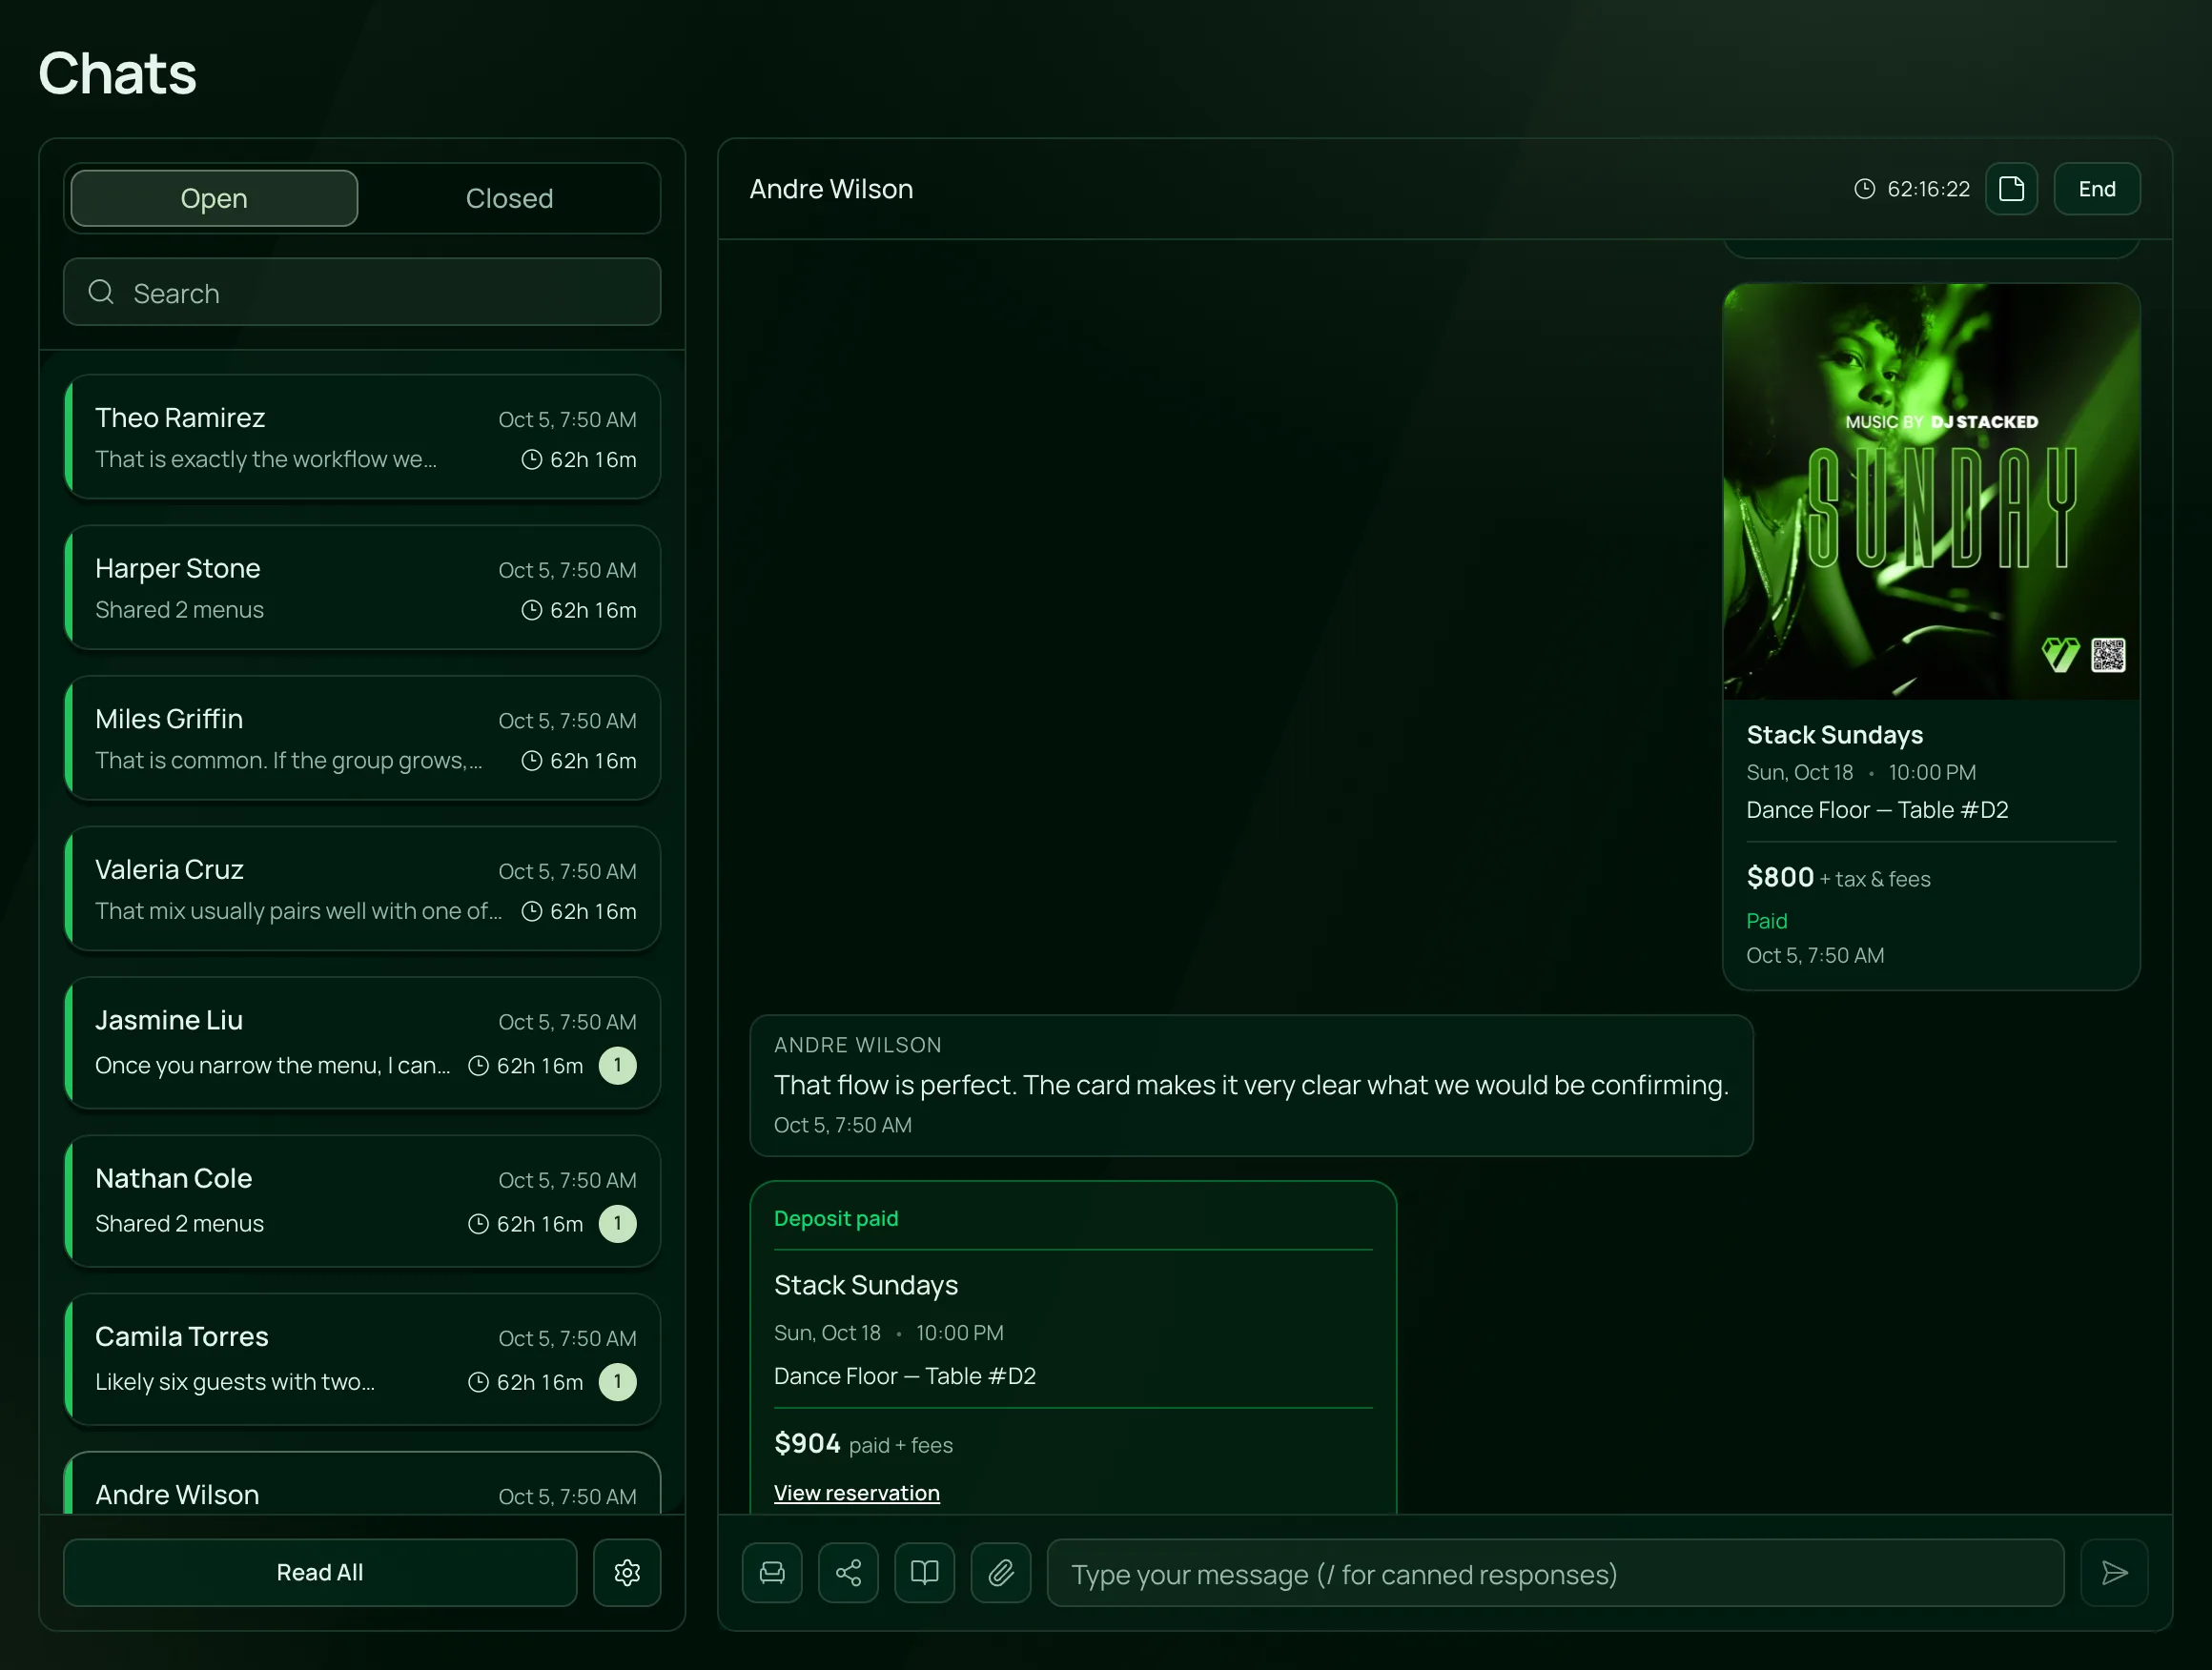Click the QR code on the Sunday flyer
The width and height of the screenshot is (2212, 1670).
click(2108, 655)
